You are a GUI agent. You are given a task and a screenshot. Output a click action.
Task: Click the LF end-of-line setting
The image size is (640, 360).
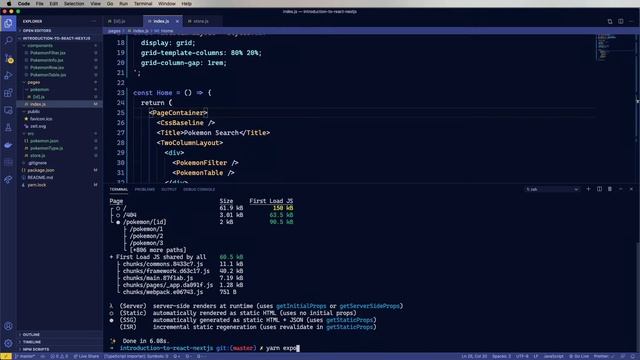536,356
